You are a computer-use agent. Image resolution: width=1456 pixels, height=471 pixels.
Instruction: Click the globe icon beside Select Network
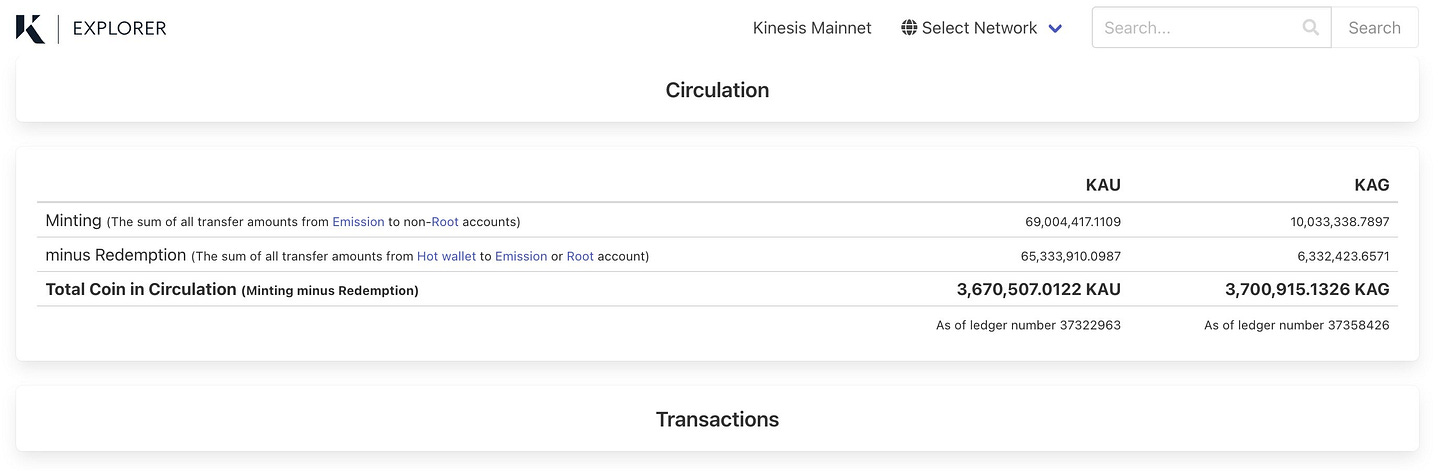[909, 28]
